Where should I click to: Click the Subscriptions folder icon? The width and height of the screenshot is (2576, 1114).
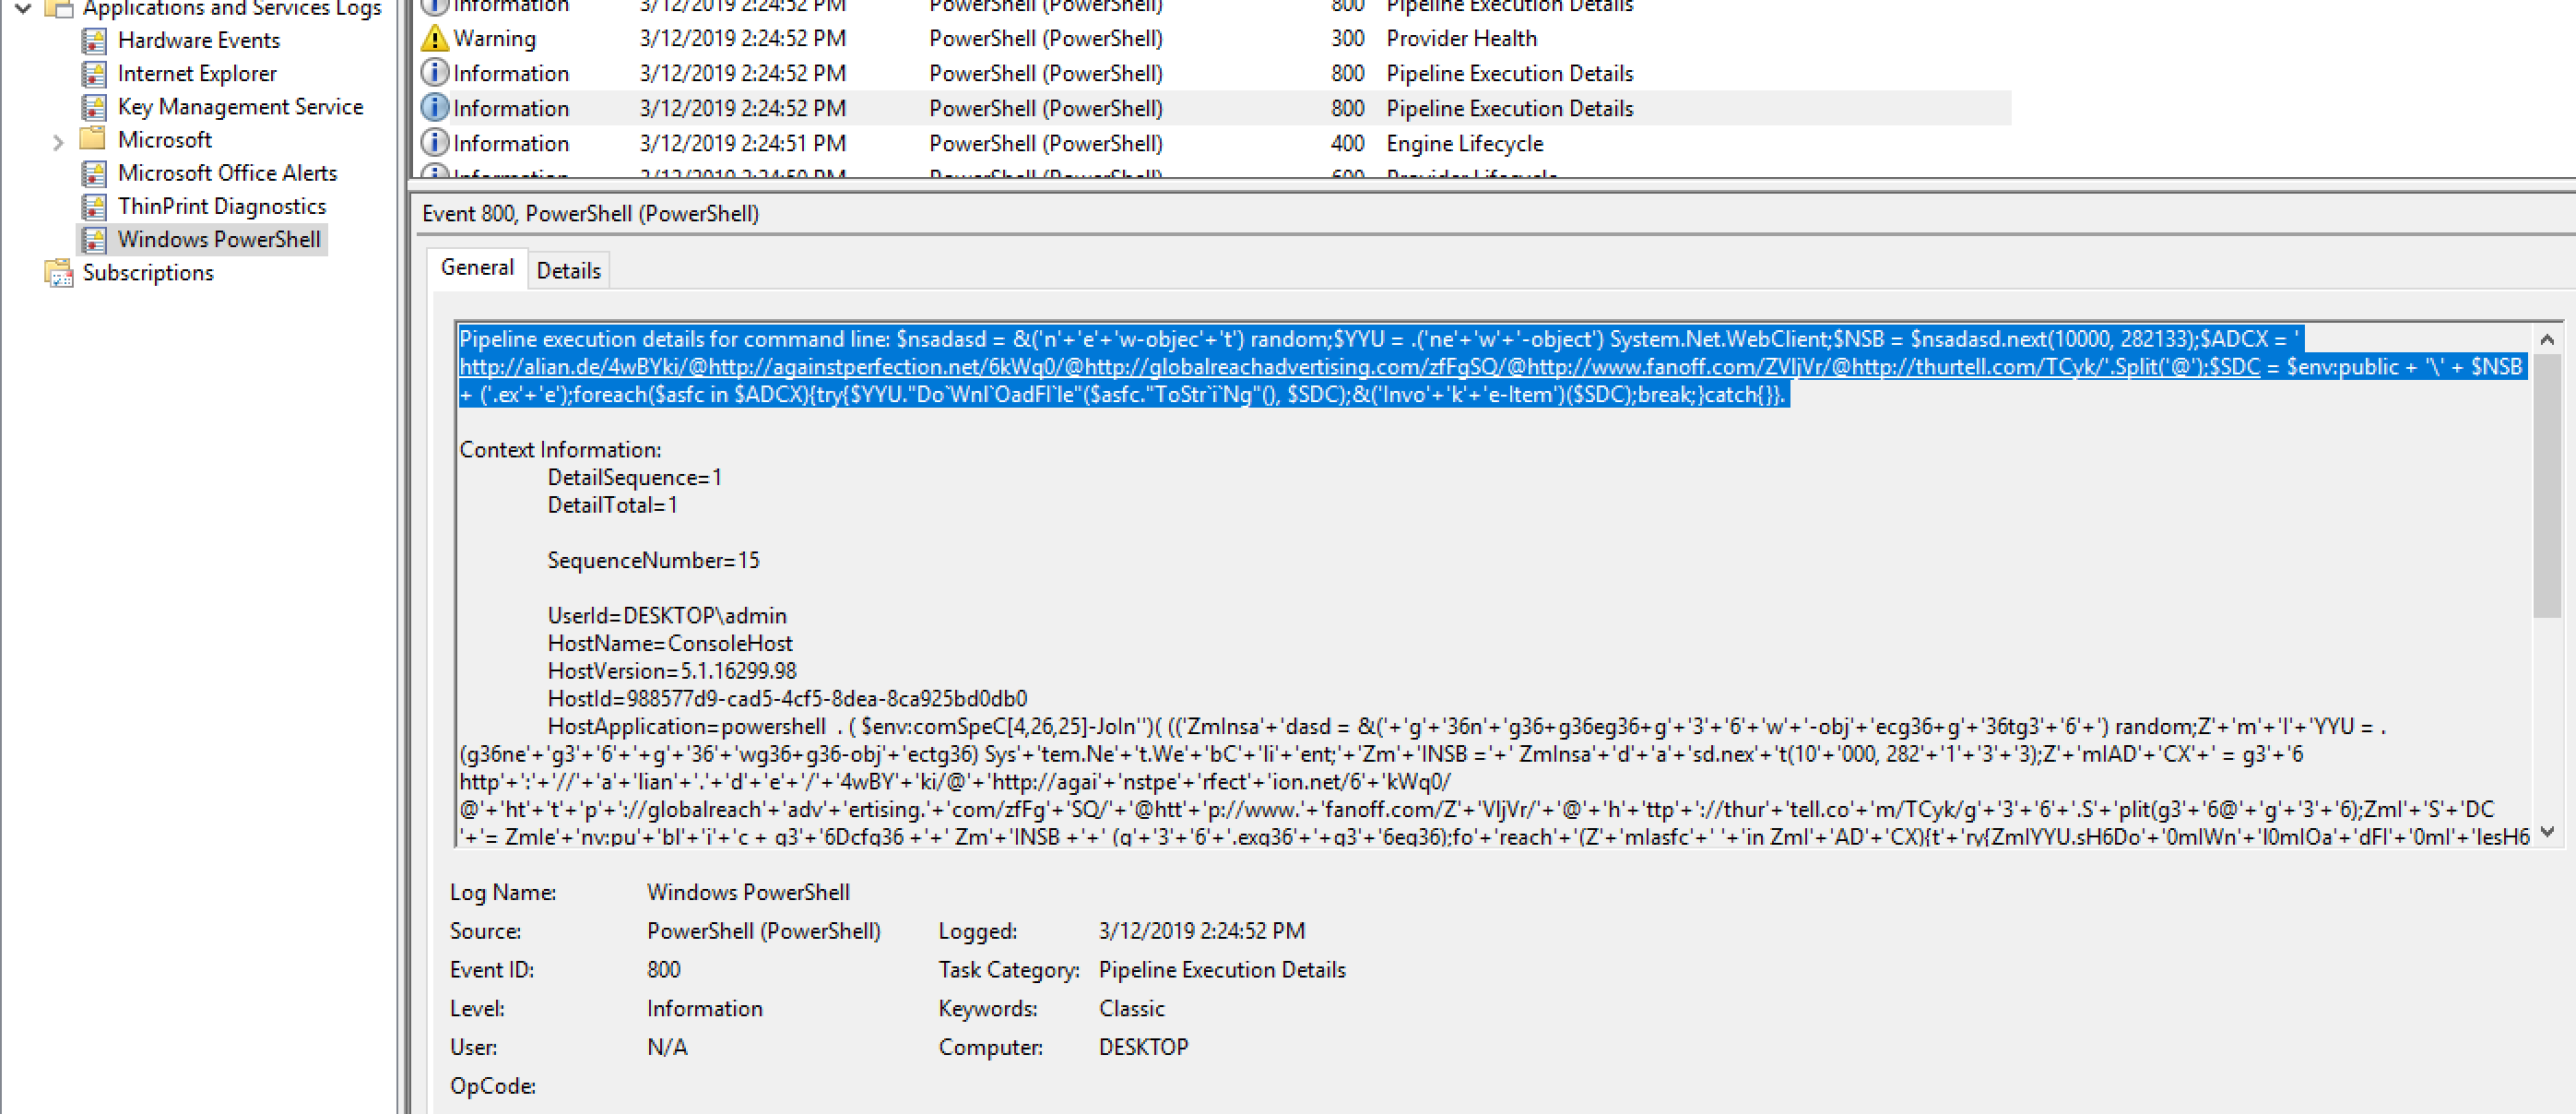[59, 273]
